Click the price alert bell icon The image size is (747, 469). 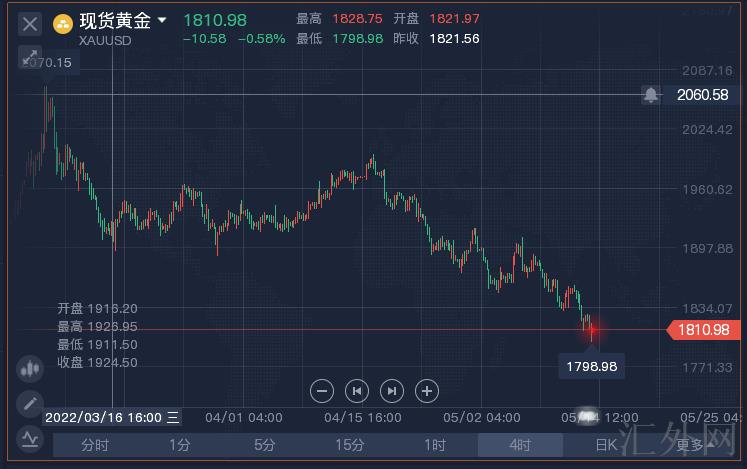coord(651,95)
